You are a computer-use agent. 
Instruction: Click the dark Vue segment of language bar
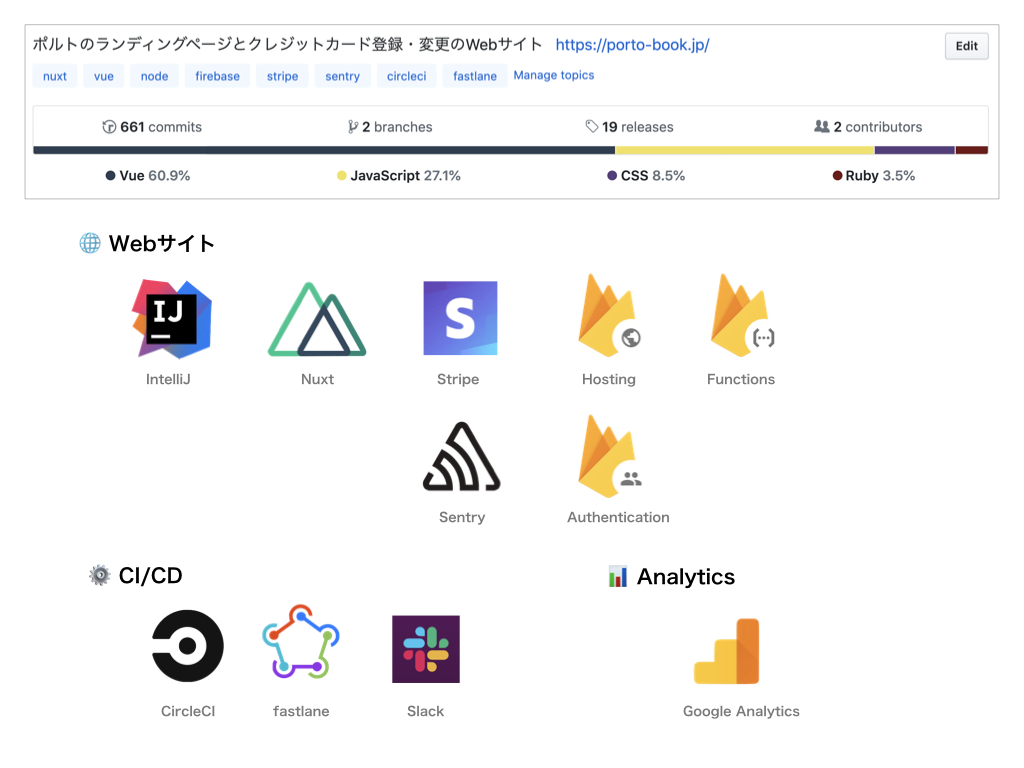pos(324,150)
